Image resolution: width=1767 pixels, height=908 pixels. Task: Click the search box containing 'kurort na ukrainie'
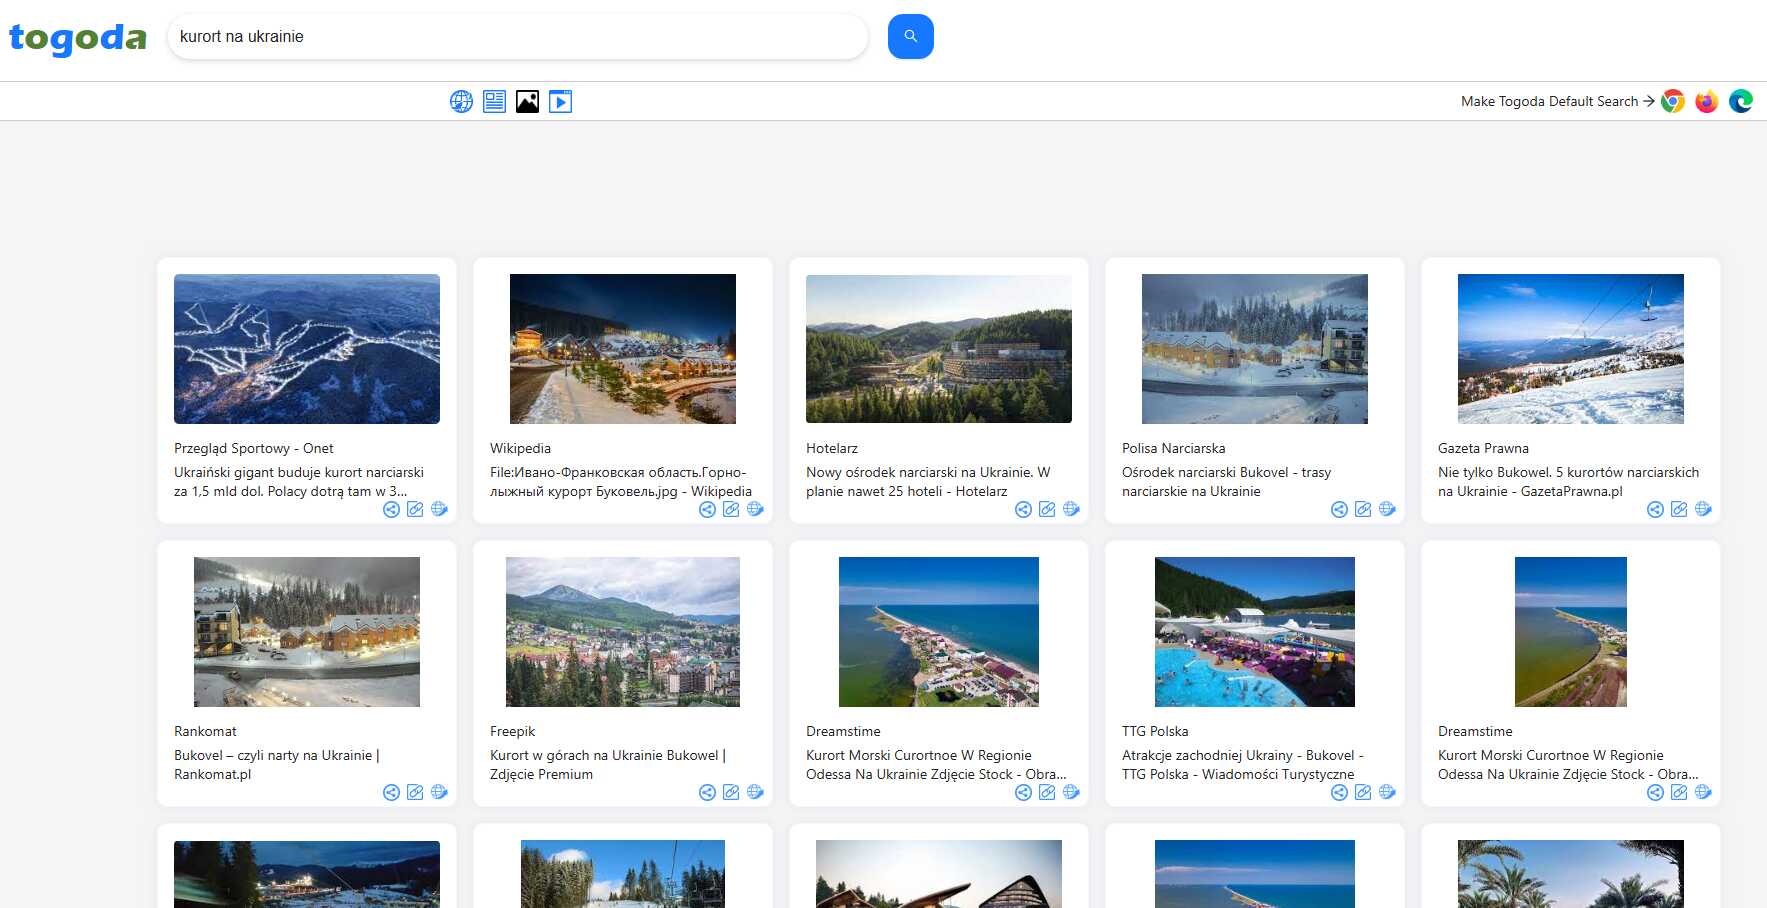pos(518,37)
